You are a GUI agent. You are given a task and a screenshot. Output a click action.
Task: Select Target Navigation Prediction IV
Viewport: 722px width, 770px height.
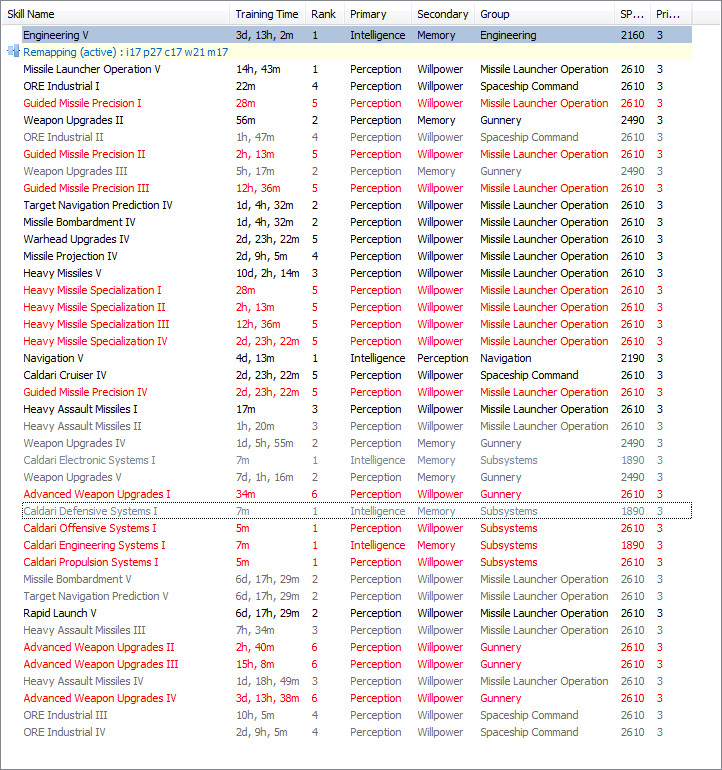pos(357,205)
